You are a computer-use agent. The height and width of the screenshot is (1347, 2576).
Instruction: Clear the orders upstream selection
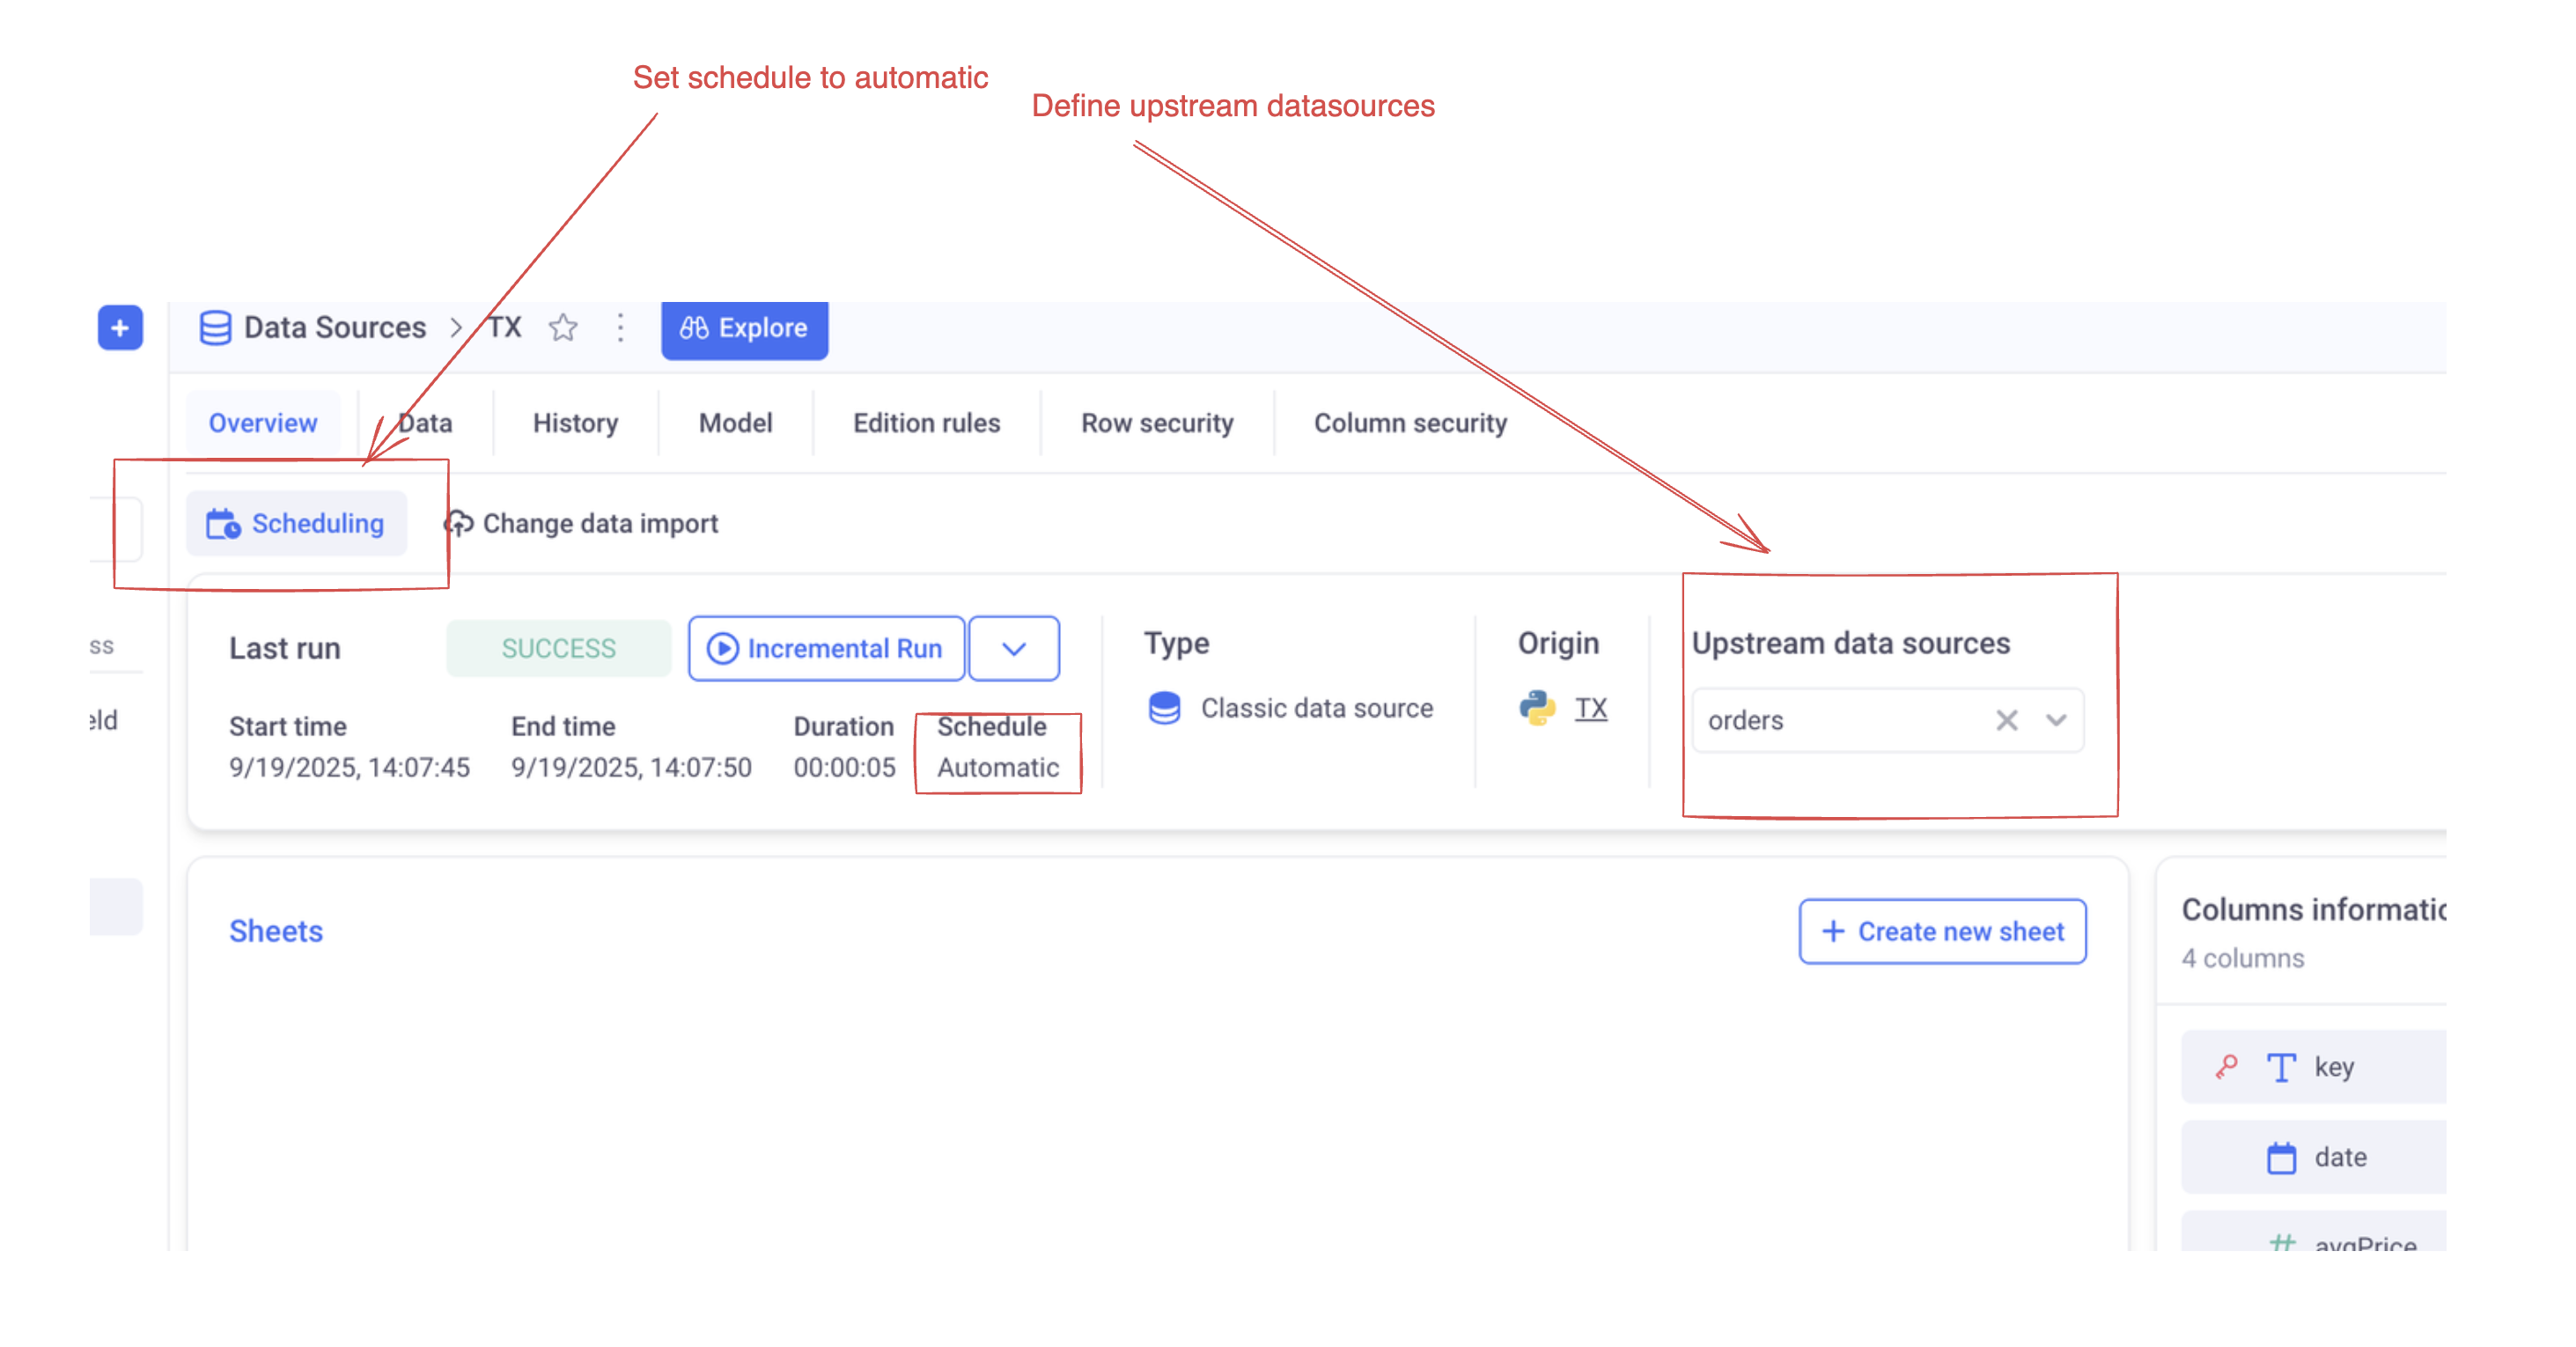pyautogui.click(x=2006, y=720)
